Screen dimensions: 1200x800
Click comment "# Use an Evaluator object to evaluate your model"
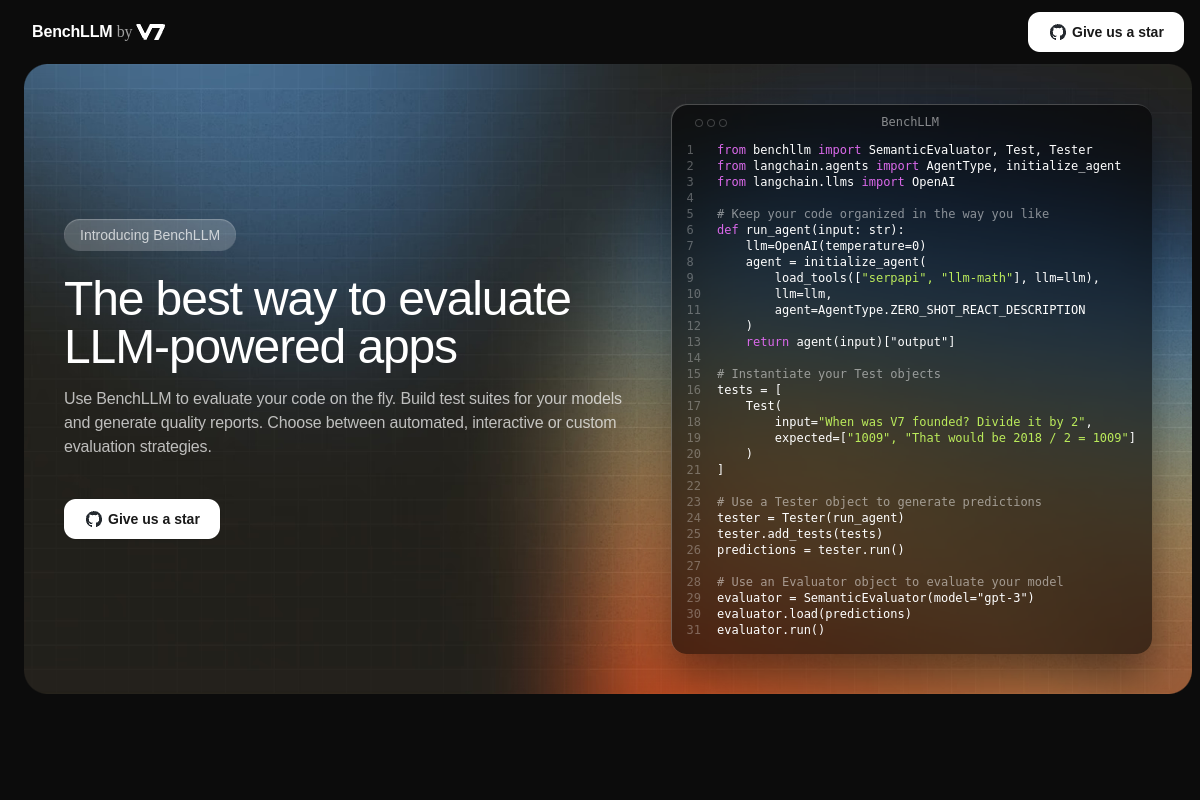coord(890,582)
